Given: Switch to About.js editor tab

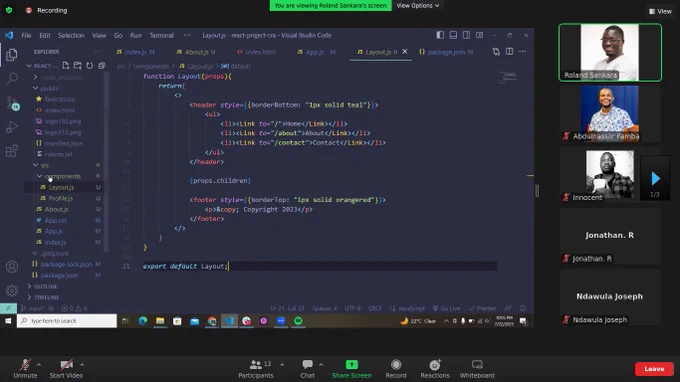Looking at the screenshot, I should point(196,52).
